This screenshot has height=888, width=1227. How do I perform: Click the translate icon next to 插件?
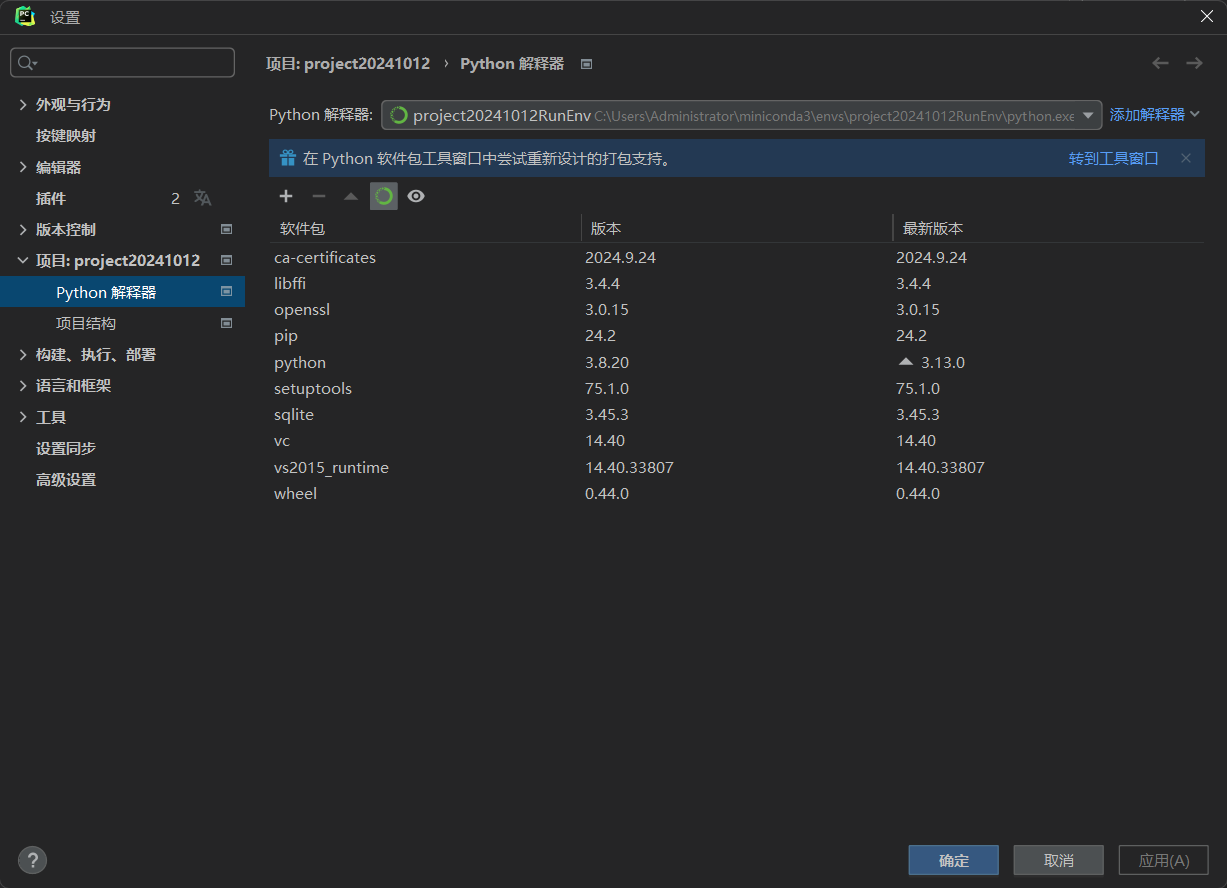[x=203, y=198]
